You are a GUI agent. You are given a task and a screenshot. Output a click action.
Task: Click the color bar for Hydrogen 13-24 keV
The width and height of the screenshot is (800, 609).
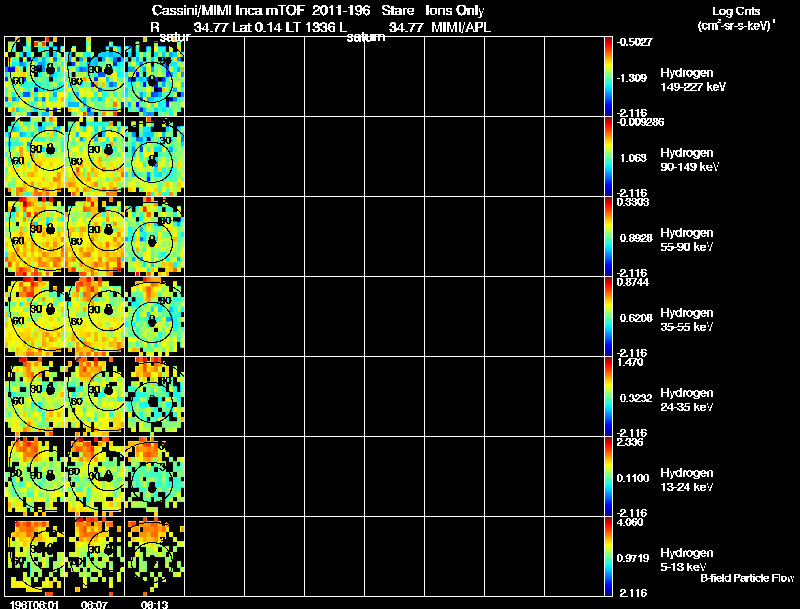(x=608, y=476)
